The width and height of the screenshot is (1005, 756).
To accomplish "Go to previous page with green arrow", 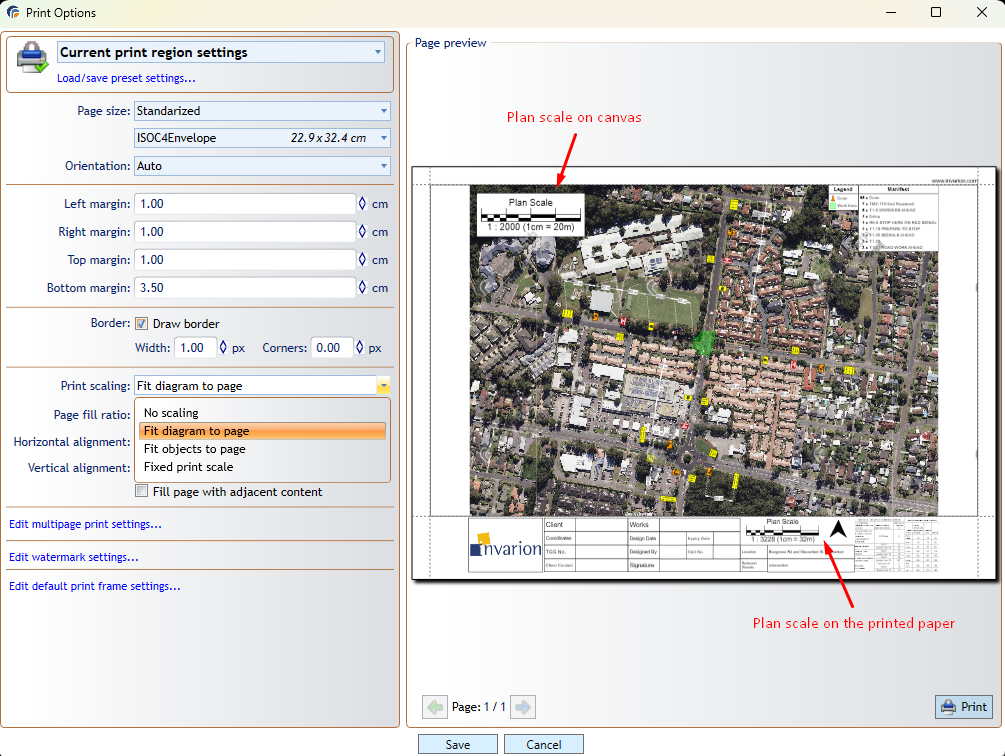I will pyautogui.click(x=435, y=707).
